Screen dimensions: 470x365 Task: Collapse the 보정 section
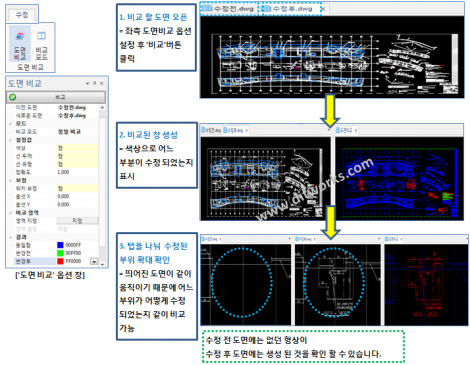(x=10, y=180)
